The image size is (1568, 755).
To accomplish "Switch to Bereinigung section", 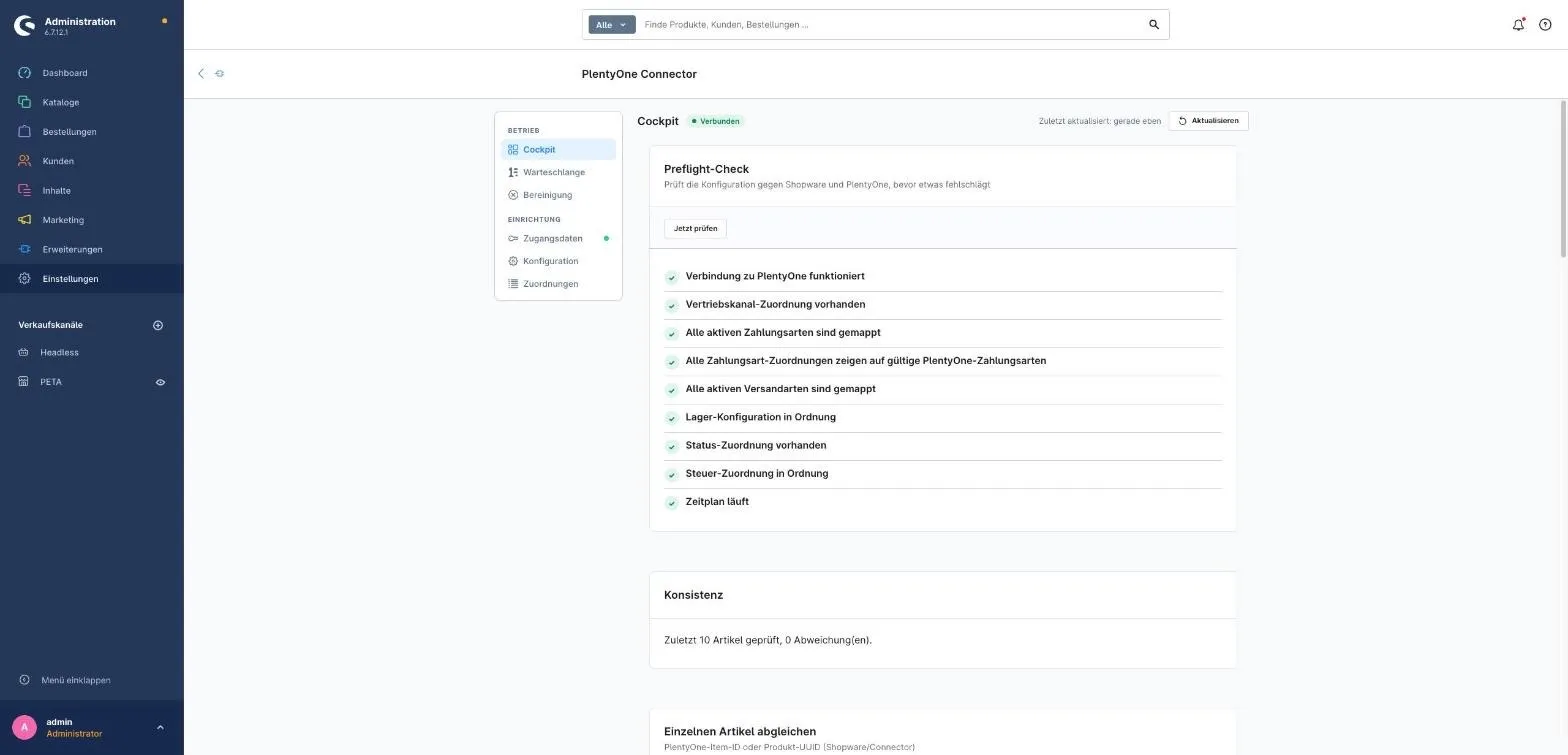I will coord(558,195).
